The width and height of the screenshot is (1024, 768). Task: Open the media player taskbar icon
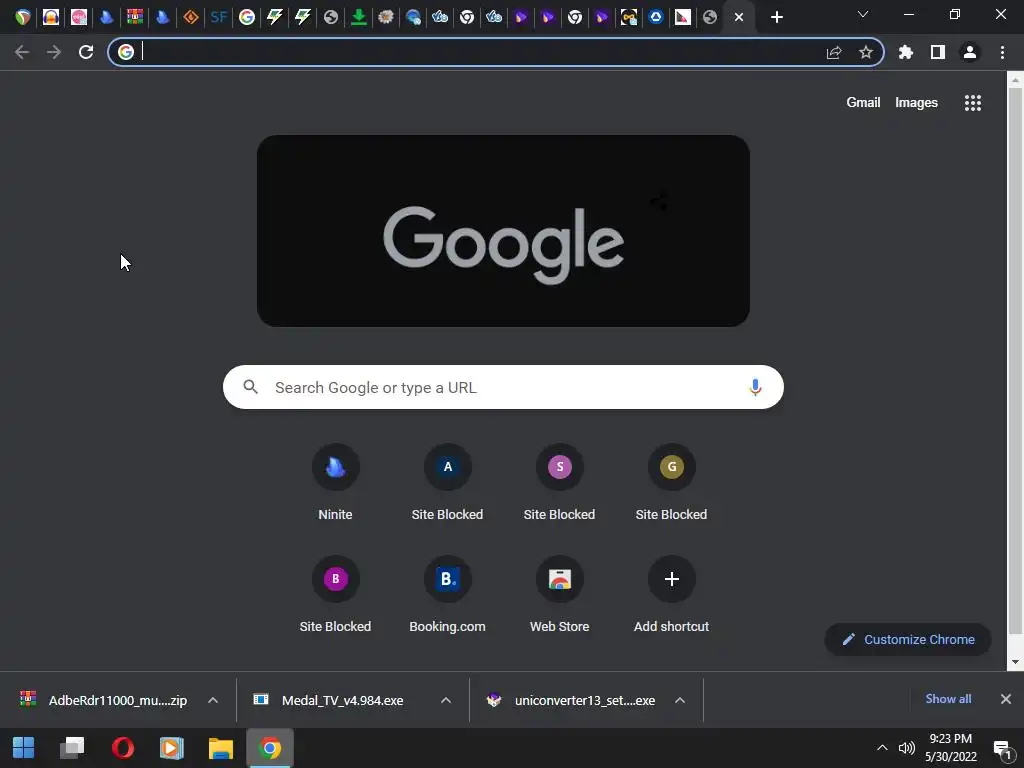tap(172, 748)
